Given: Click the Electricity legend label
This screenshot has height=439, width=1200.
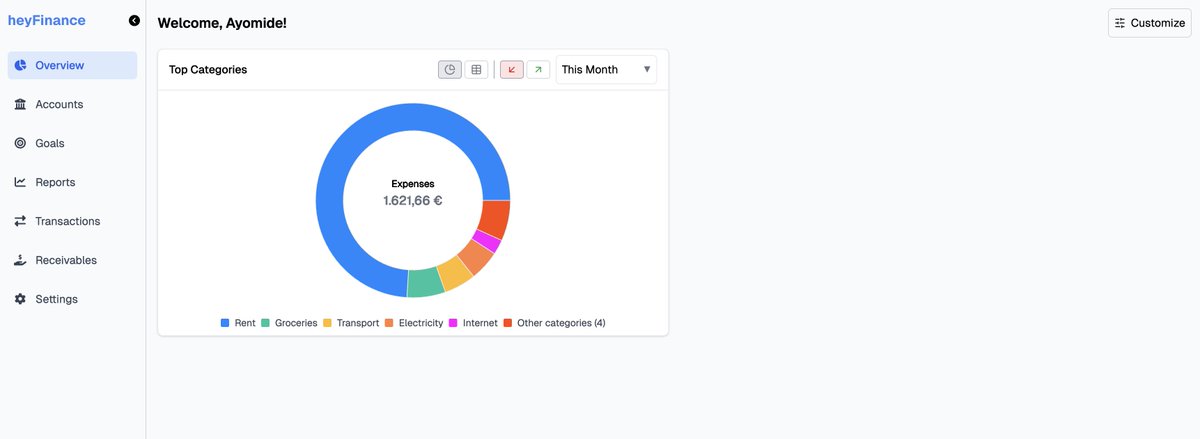Looking at the screenshot, I should click(421, 323).
